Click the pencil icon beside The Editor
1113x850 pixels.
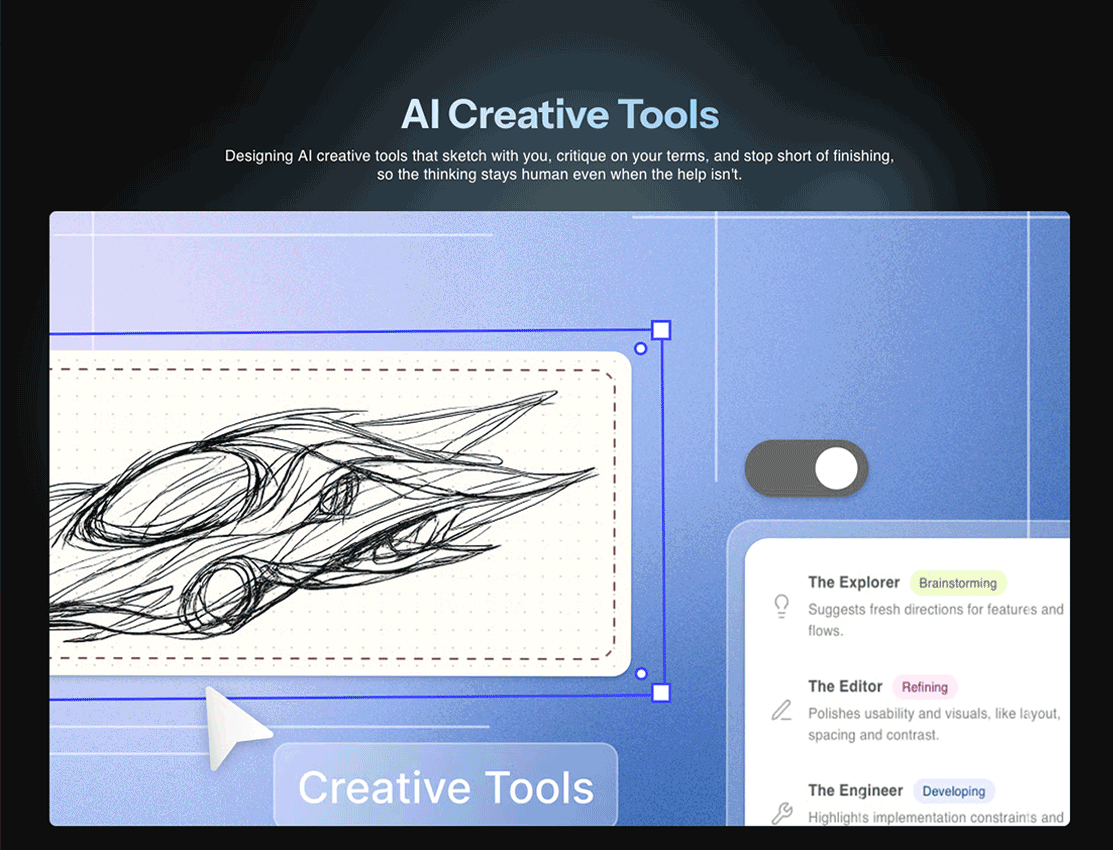(781, 710)
